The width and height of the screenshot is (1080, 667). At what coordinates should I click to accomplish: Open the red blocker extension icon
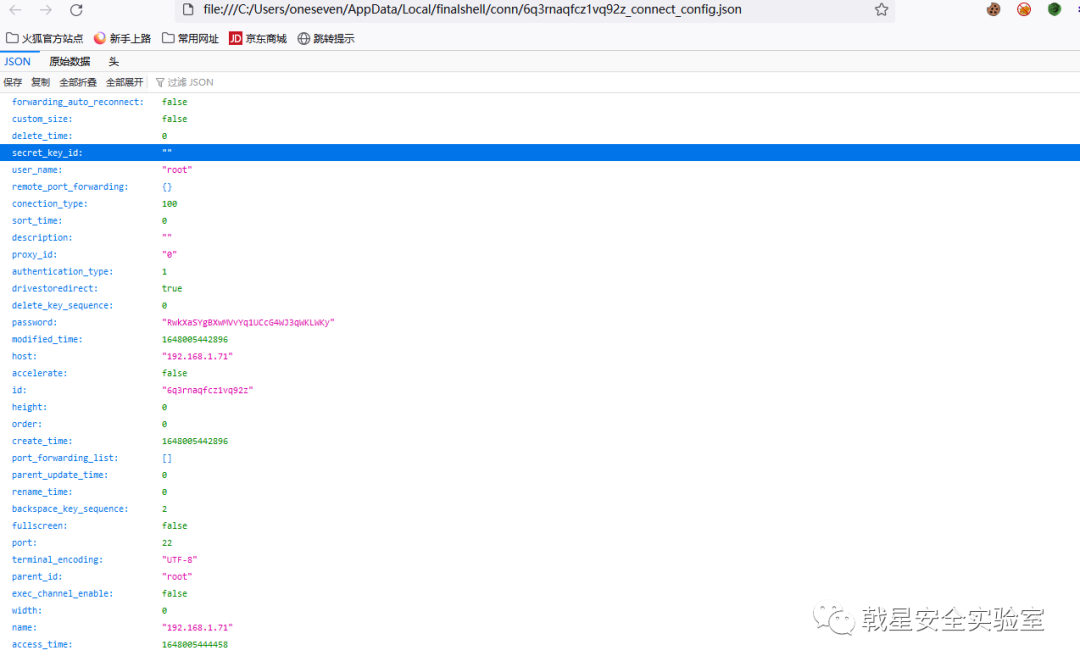tap(1024, 10)
